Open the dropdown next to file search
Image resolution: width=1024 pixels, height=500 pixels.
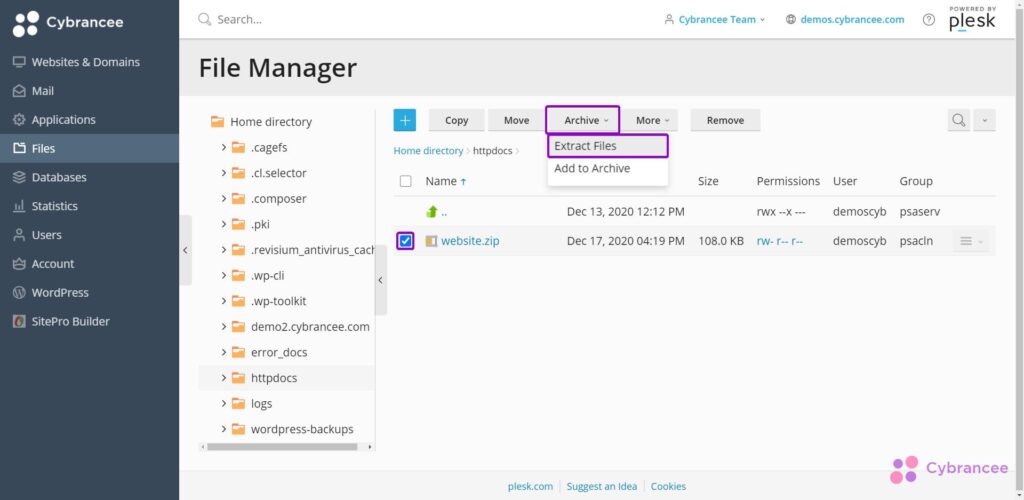[985, 120]
